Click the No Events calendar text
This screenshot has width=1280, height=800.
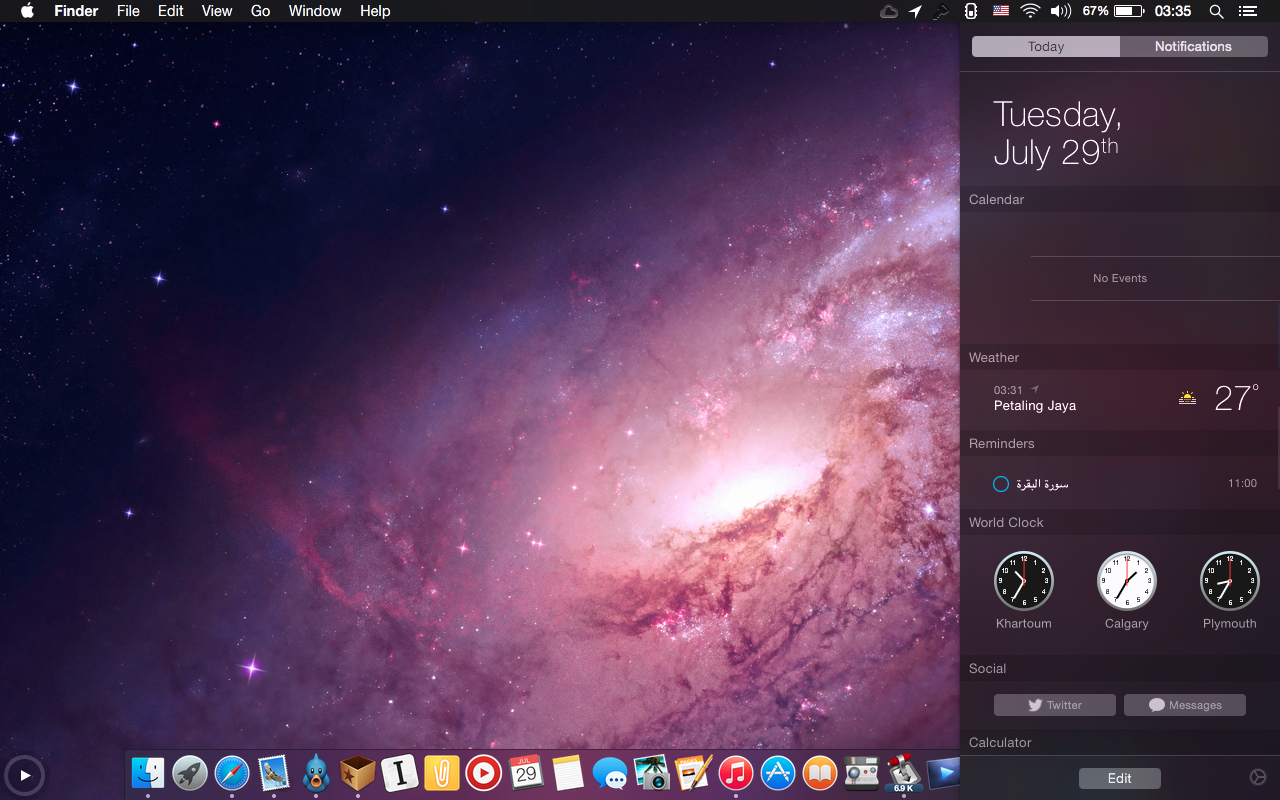[1120, 278]
